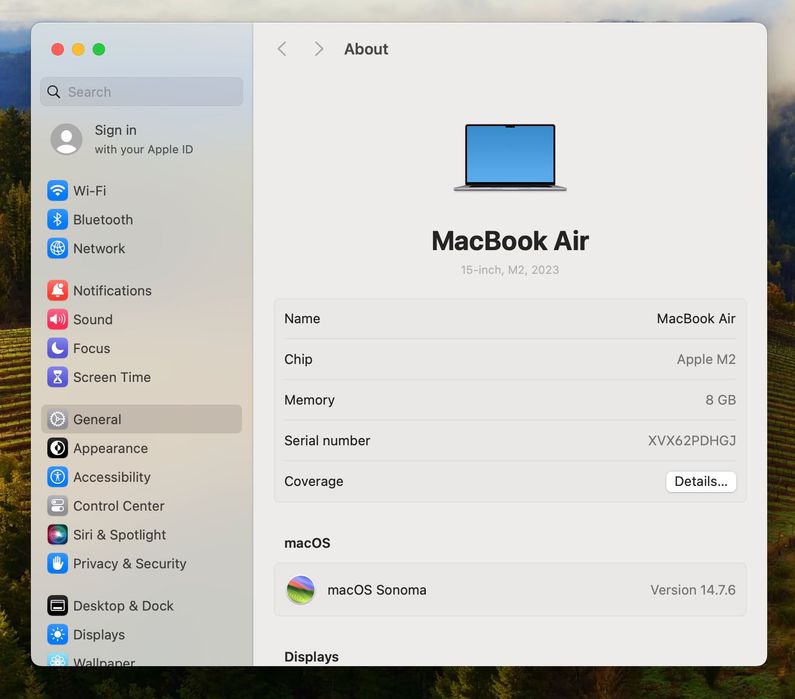Open Privacy & Security sidebar label
This screenshot has width=795, height=699.
point(130,564)
